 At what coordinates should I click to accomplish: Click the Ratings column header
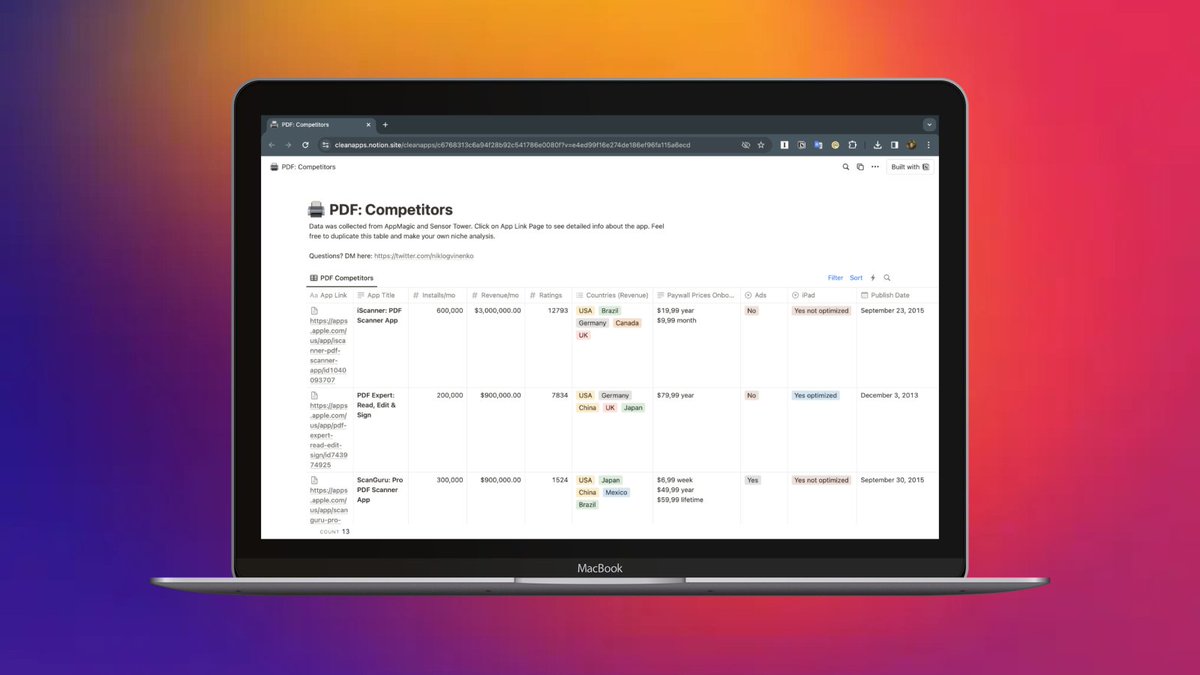(x=548, y=295)
